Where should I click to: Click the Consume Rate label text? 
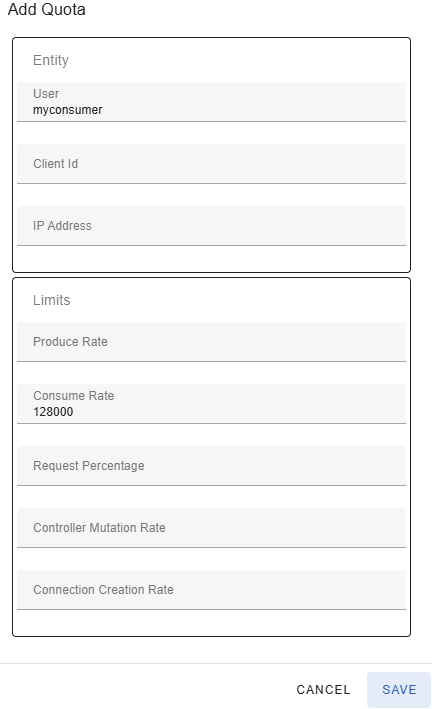(x=73, y=396)
